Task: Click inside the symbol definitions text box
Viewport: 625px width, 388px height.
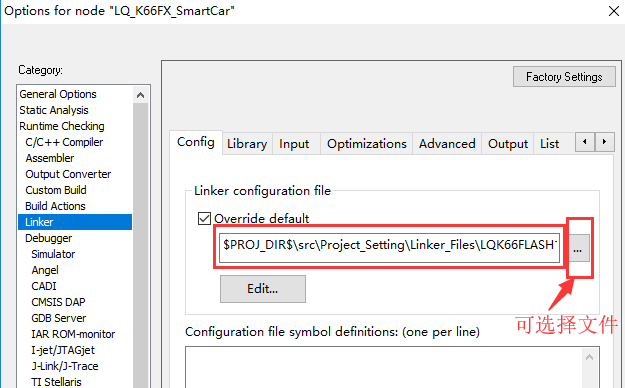Action: [x=383, y=368]
